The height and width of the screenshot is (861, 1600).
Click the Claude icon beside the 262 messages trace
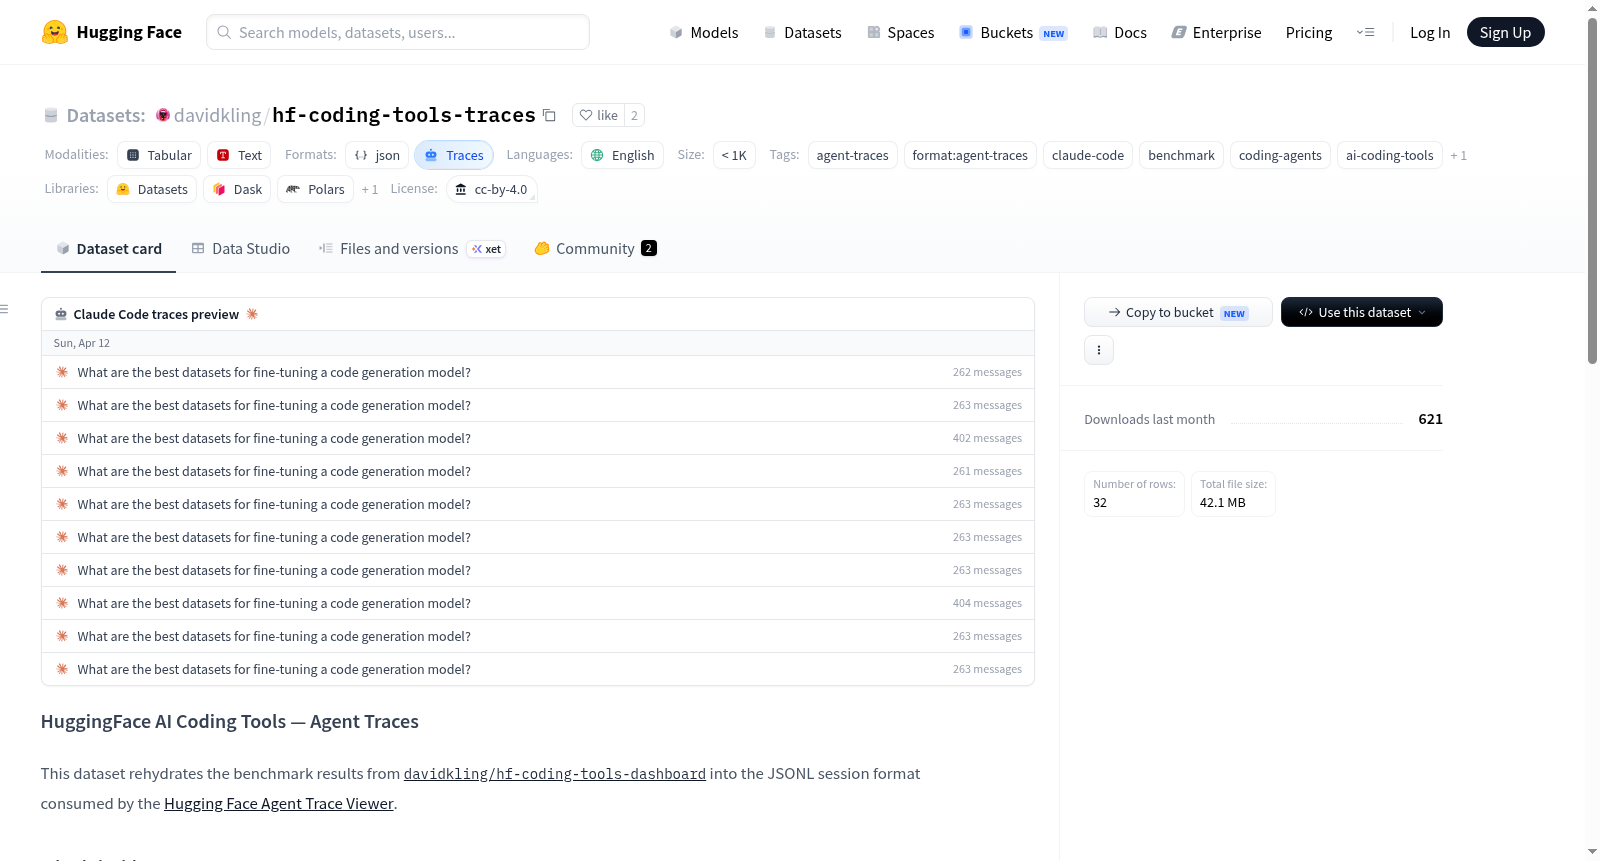pos(62,372)
